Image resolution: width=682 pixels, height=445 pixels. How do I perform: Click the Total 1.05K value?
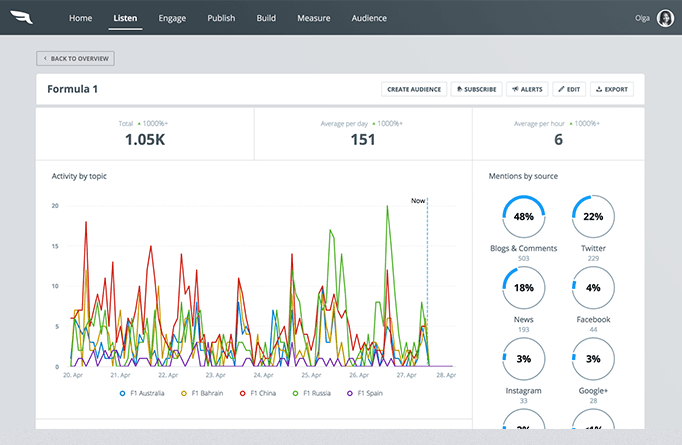(x=145, y=140)
